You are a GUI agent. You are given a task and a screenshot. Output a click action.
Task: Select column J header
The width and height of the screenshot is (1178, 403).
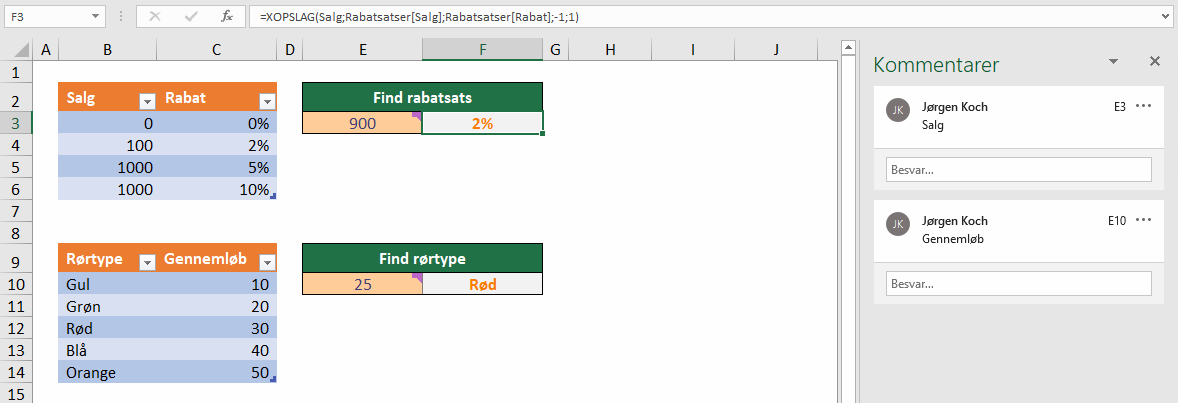(x=776, y=50)
